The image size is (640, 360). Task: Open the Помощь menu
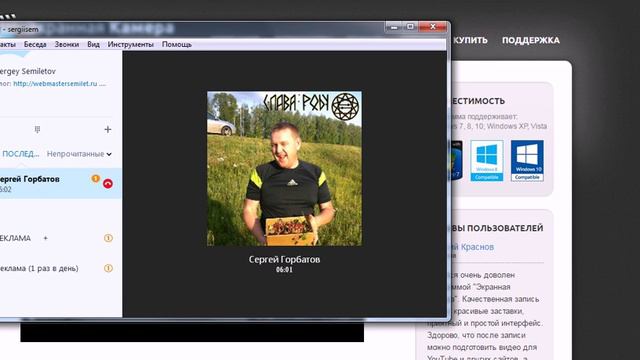pyautogui.click(x=177, y=44)
